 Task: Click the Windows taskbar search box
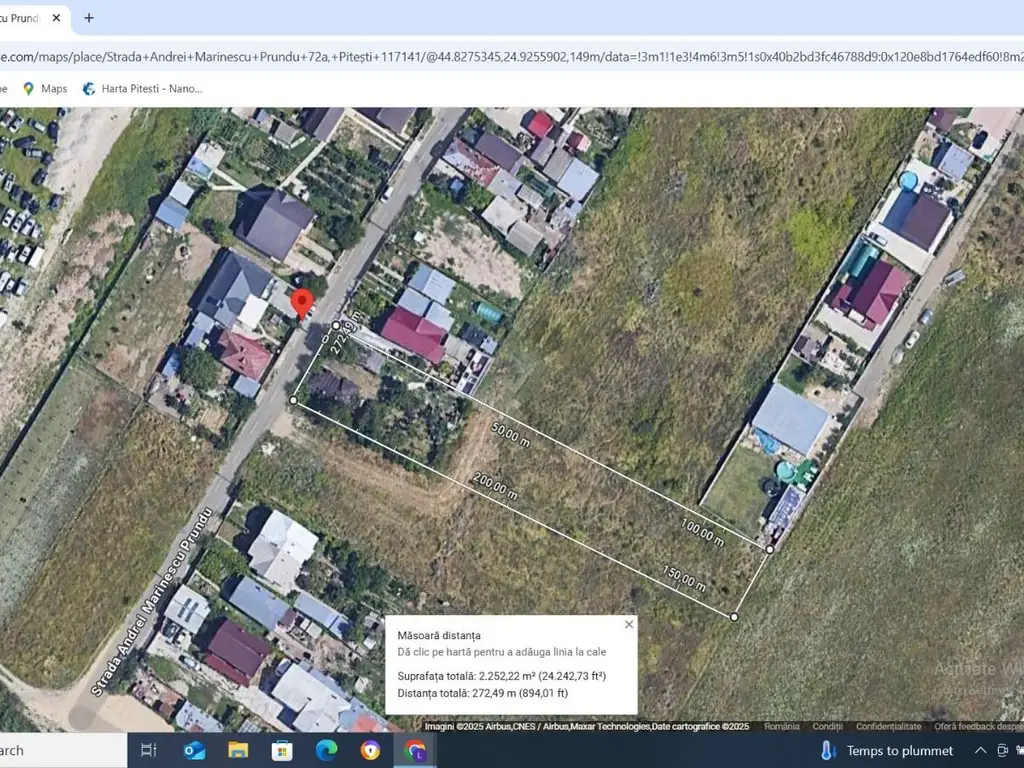click(63, 750)
